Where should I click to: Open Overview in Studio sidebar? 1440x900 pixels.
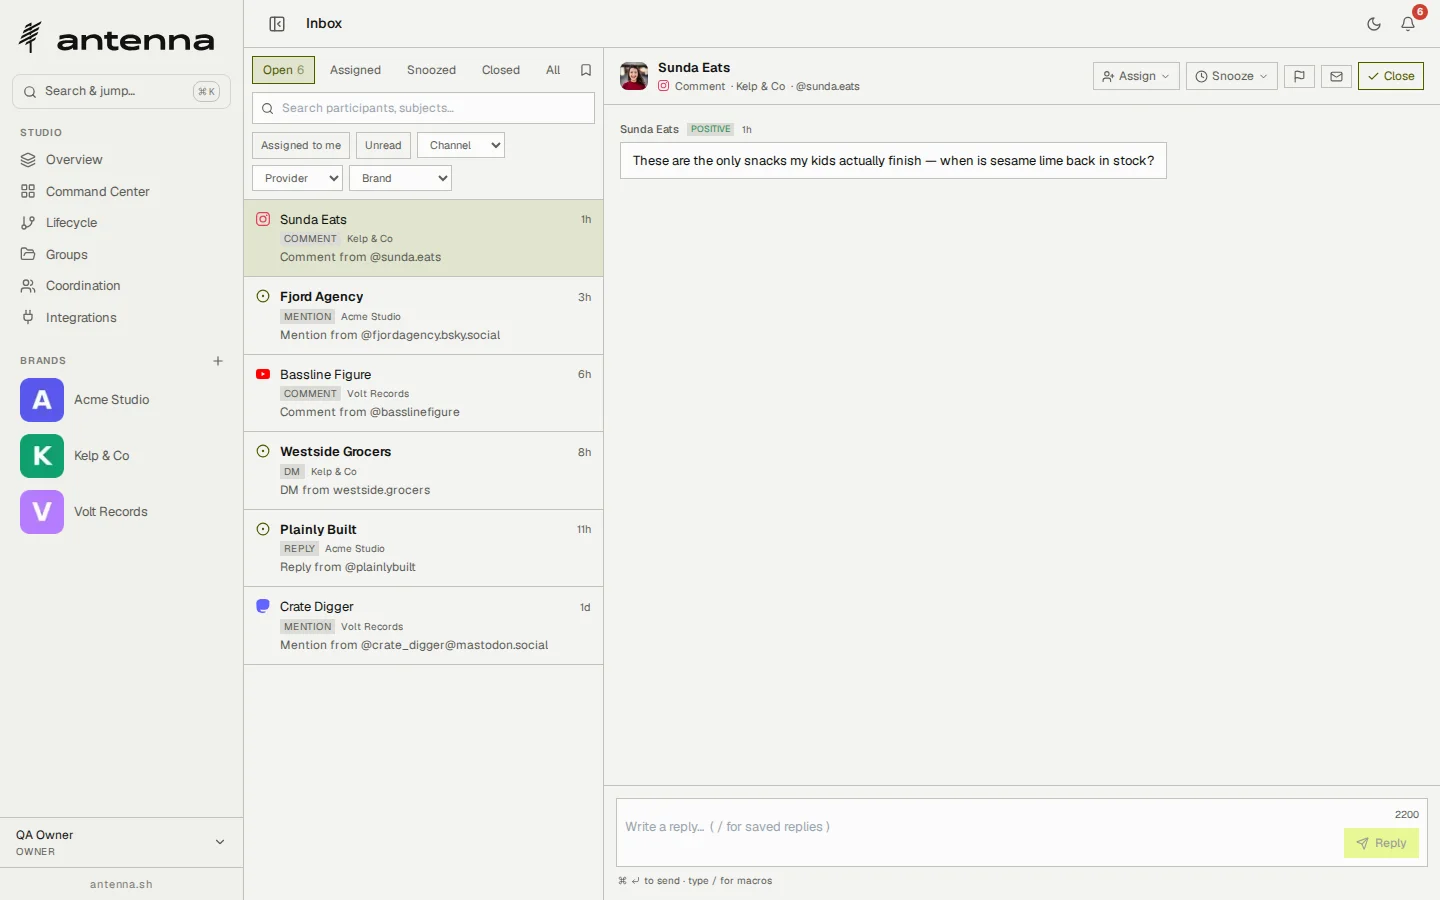[x=121, y=160]
